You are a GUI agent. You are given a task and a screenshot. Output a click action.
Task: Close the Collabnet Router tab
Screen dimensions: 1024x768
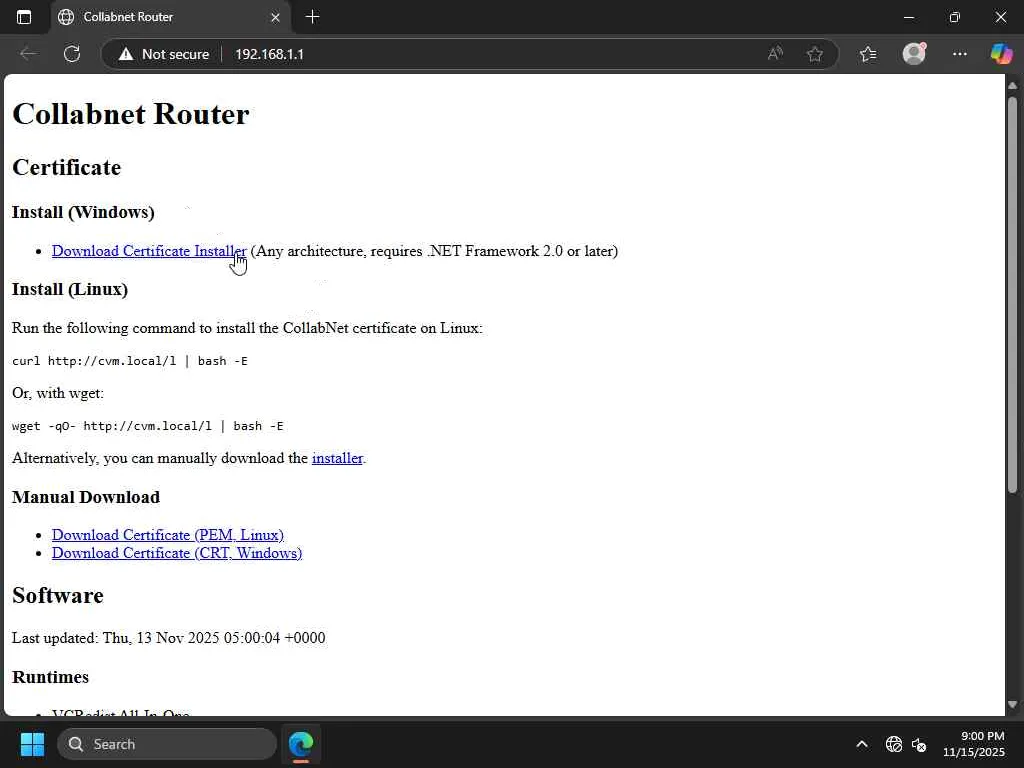pos(276,18)
